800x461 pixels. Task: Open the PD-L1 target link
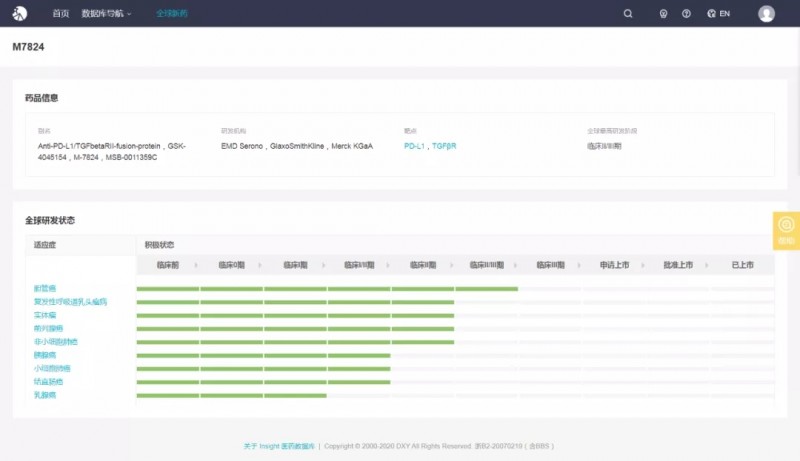414,146
